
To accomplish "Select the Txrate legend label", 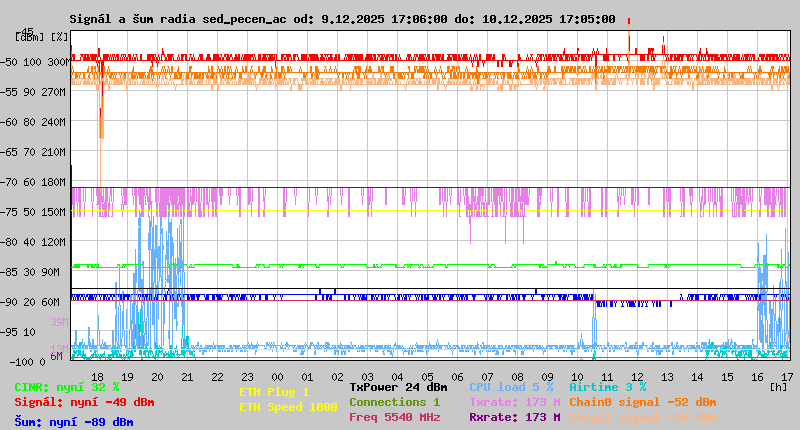I will (514, 402).
